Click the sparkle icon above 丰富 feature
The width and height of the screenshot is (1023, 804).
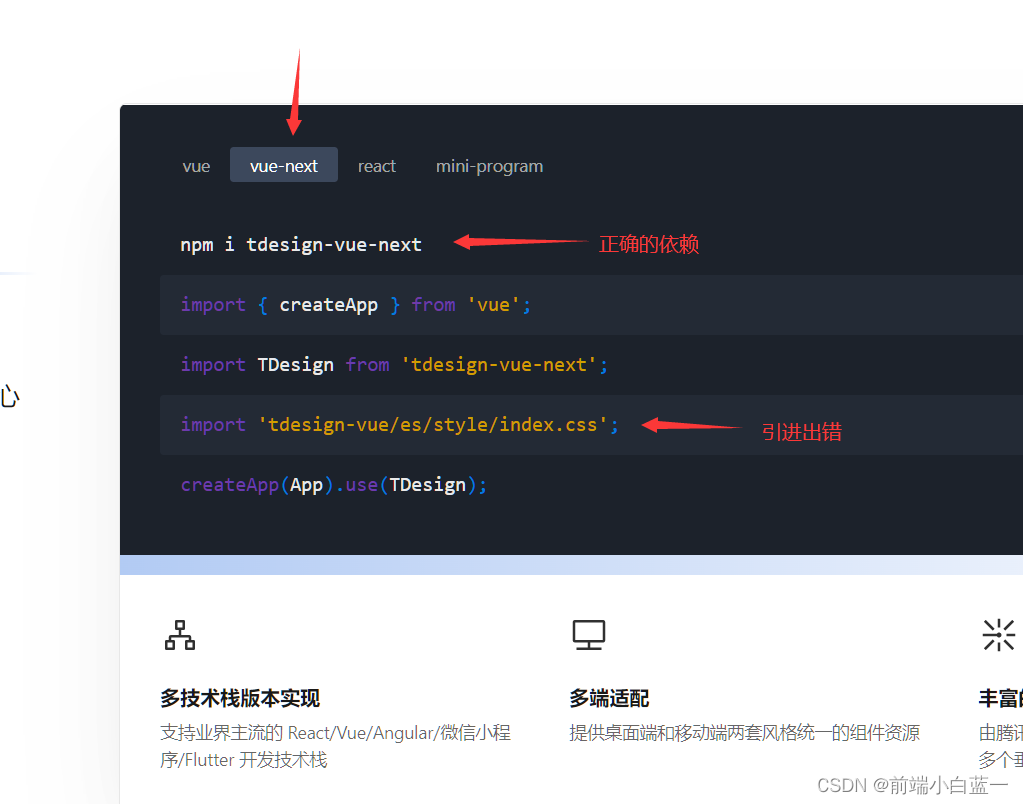coord(999,634)
